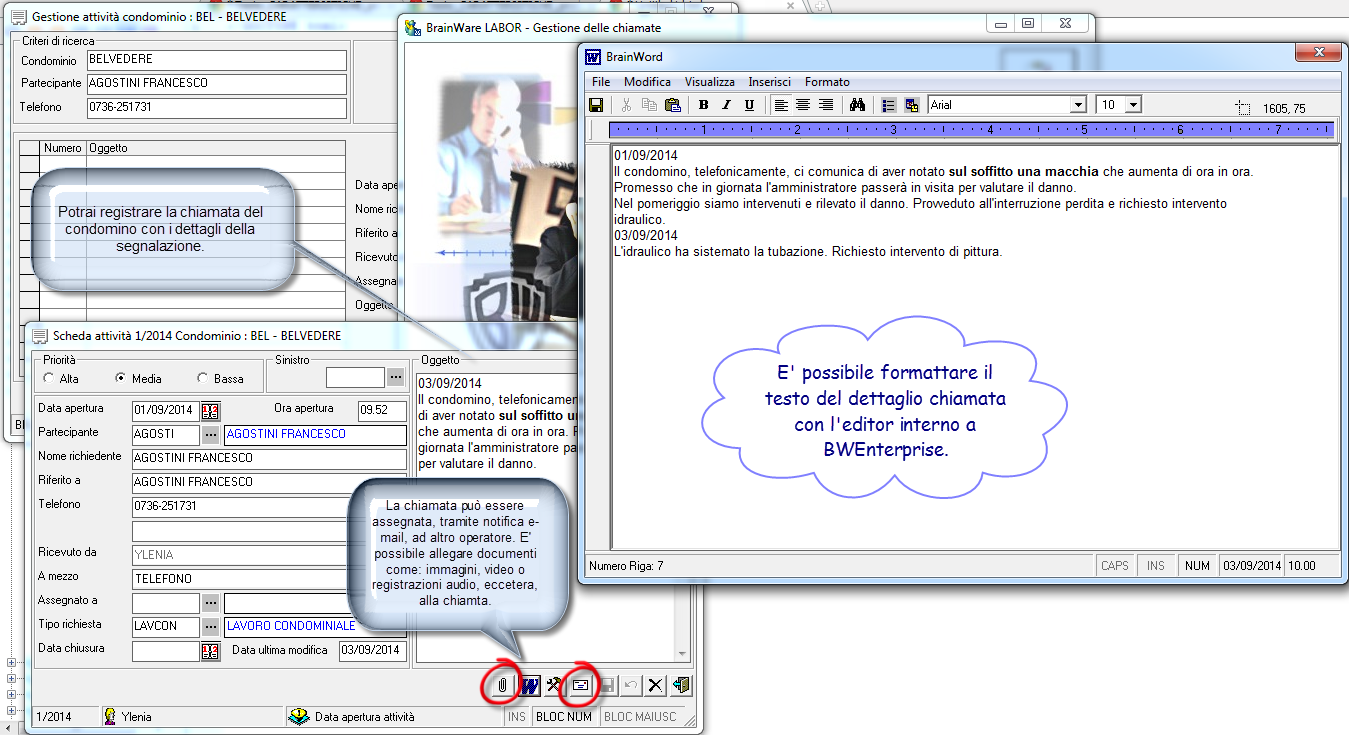Screen dimensions: 1349x735
Task: Open the calendar picker beside Data apertura
Action: click(210, 411)
